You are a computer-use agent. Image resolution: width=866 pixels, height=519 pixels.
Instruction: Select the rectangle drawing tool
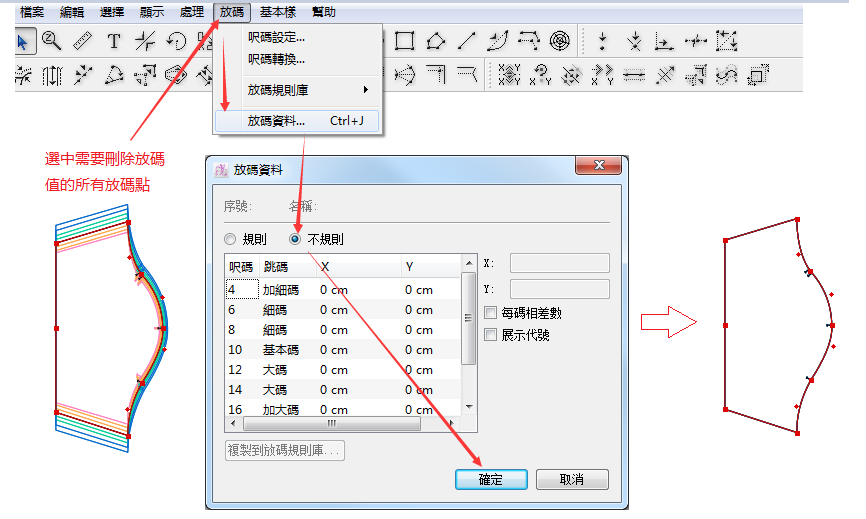[x=405, y=41]
